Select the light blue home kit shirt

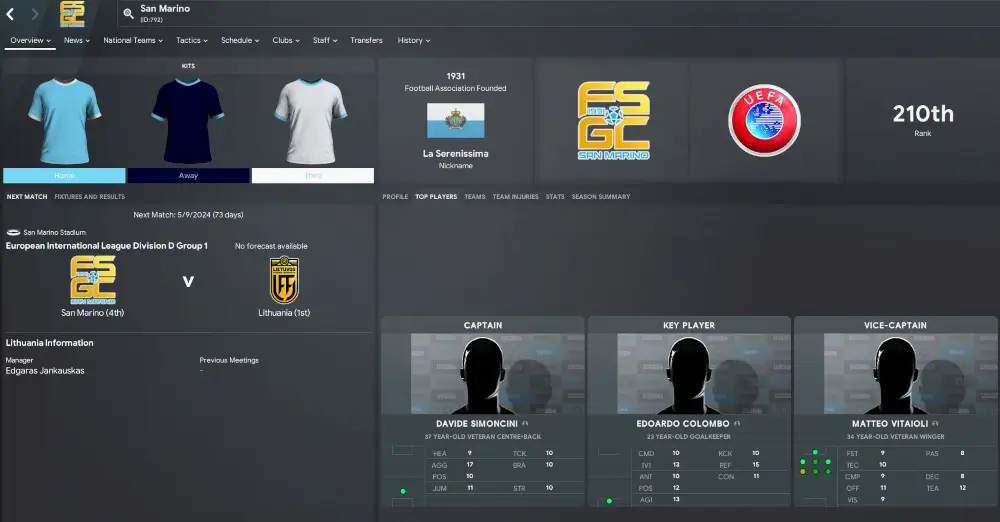pos(64,120)
